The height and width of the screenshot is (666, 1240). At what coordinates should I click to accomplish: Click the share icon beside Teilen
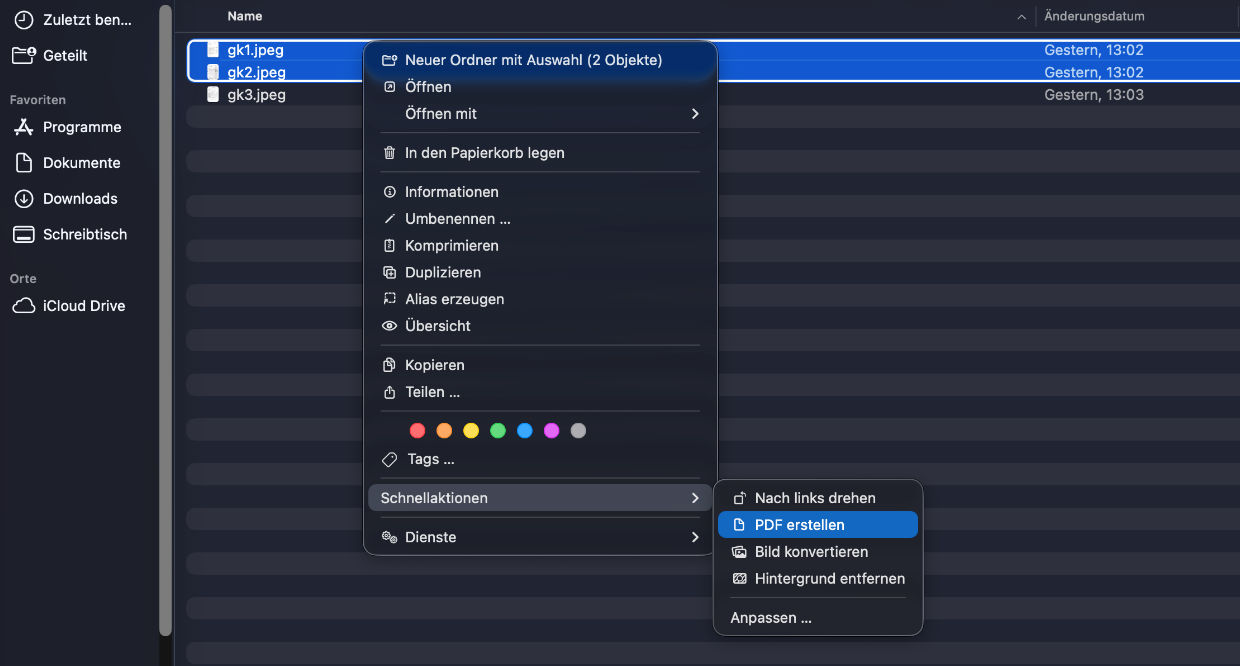[x=390, y=393]
